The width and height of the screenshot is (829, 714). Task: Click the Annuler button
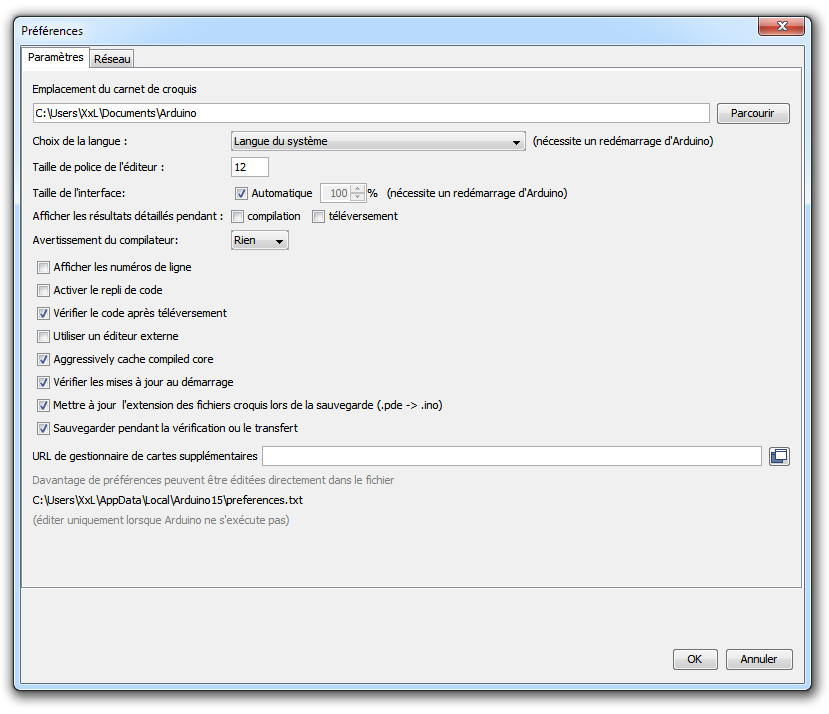[x=759, y=659]
